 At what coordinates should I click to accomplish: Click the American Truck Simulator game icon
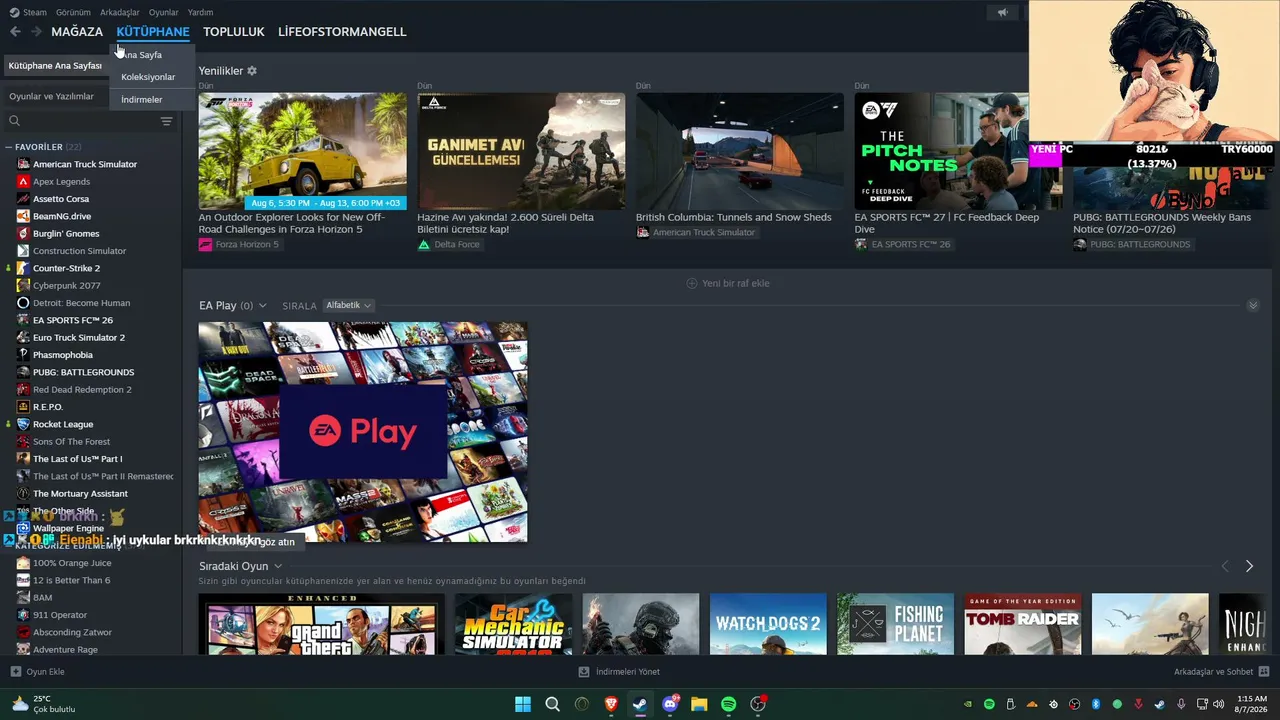pyautogui.click(x=23, y=164)
